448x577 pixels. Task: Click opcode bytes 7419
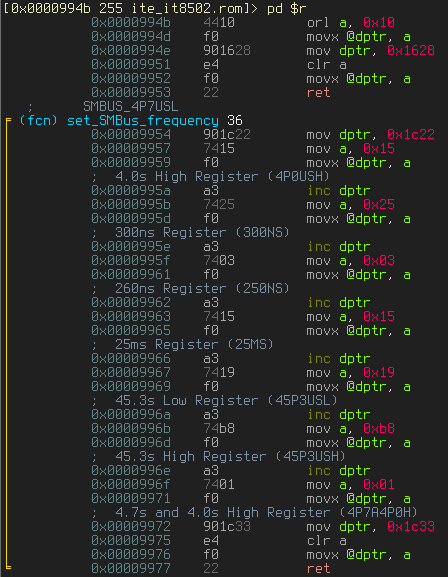[219, 372]
